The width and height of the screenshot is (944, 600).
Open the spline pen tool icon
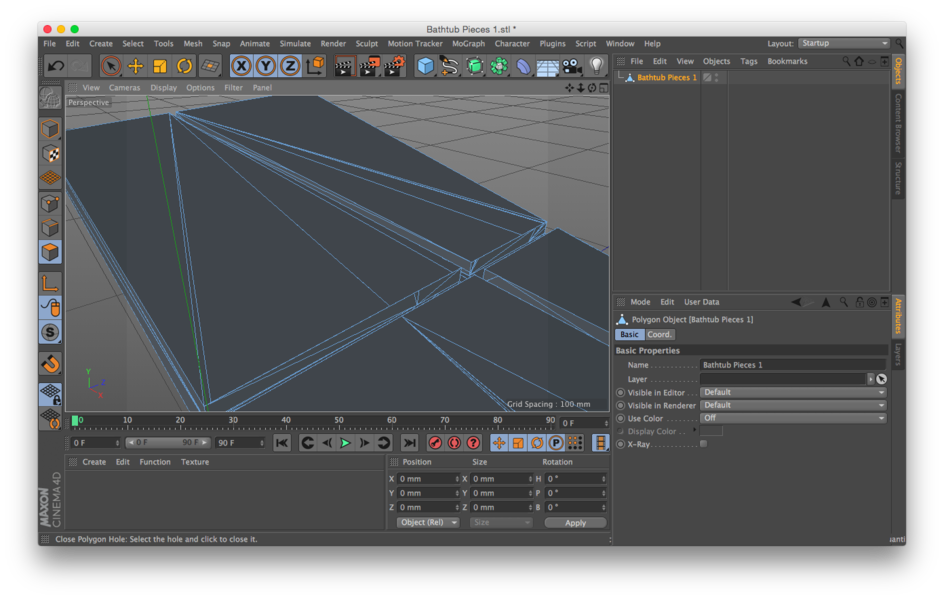449,66
